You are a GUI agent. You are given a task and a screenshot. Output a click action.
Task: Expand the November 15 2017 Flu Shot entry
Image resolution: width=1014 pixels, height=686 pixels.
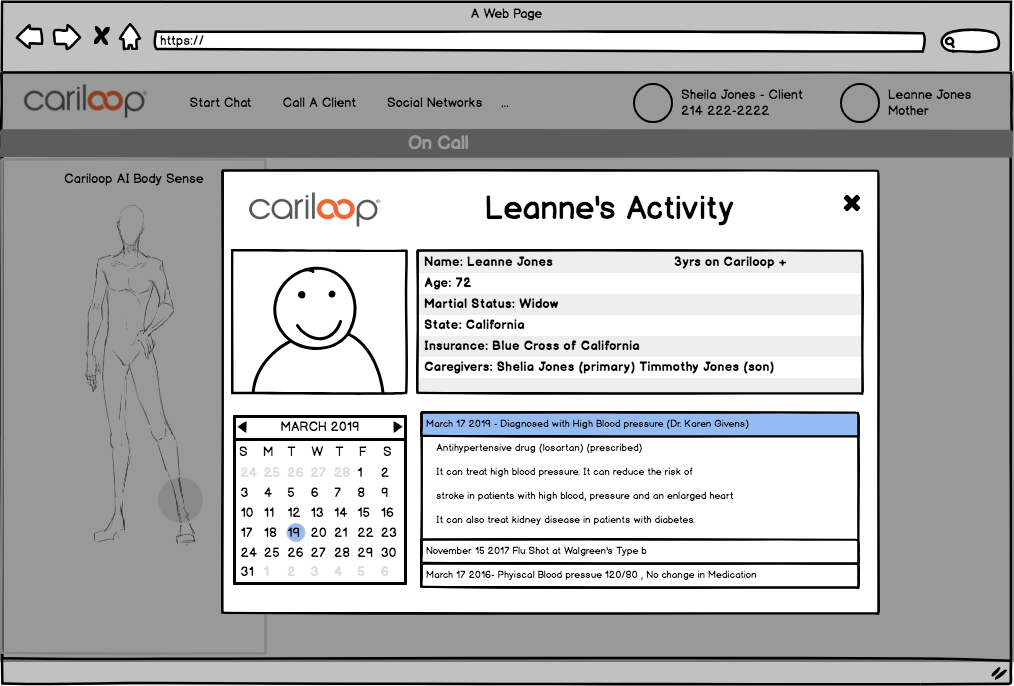point(639,551)
